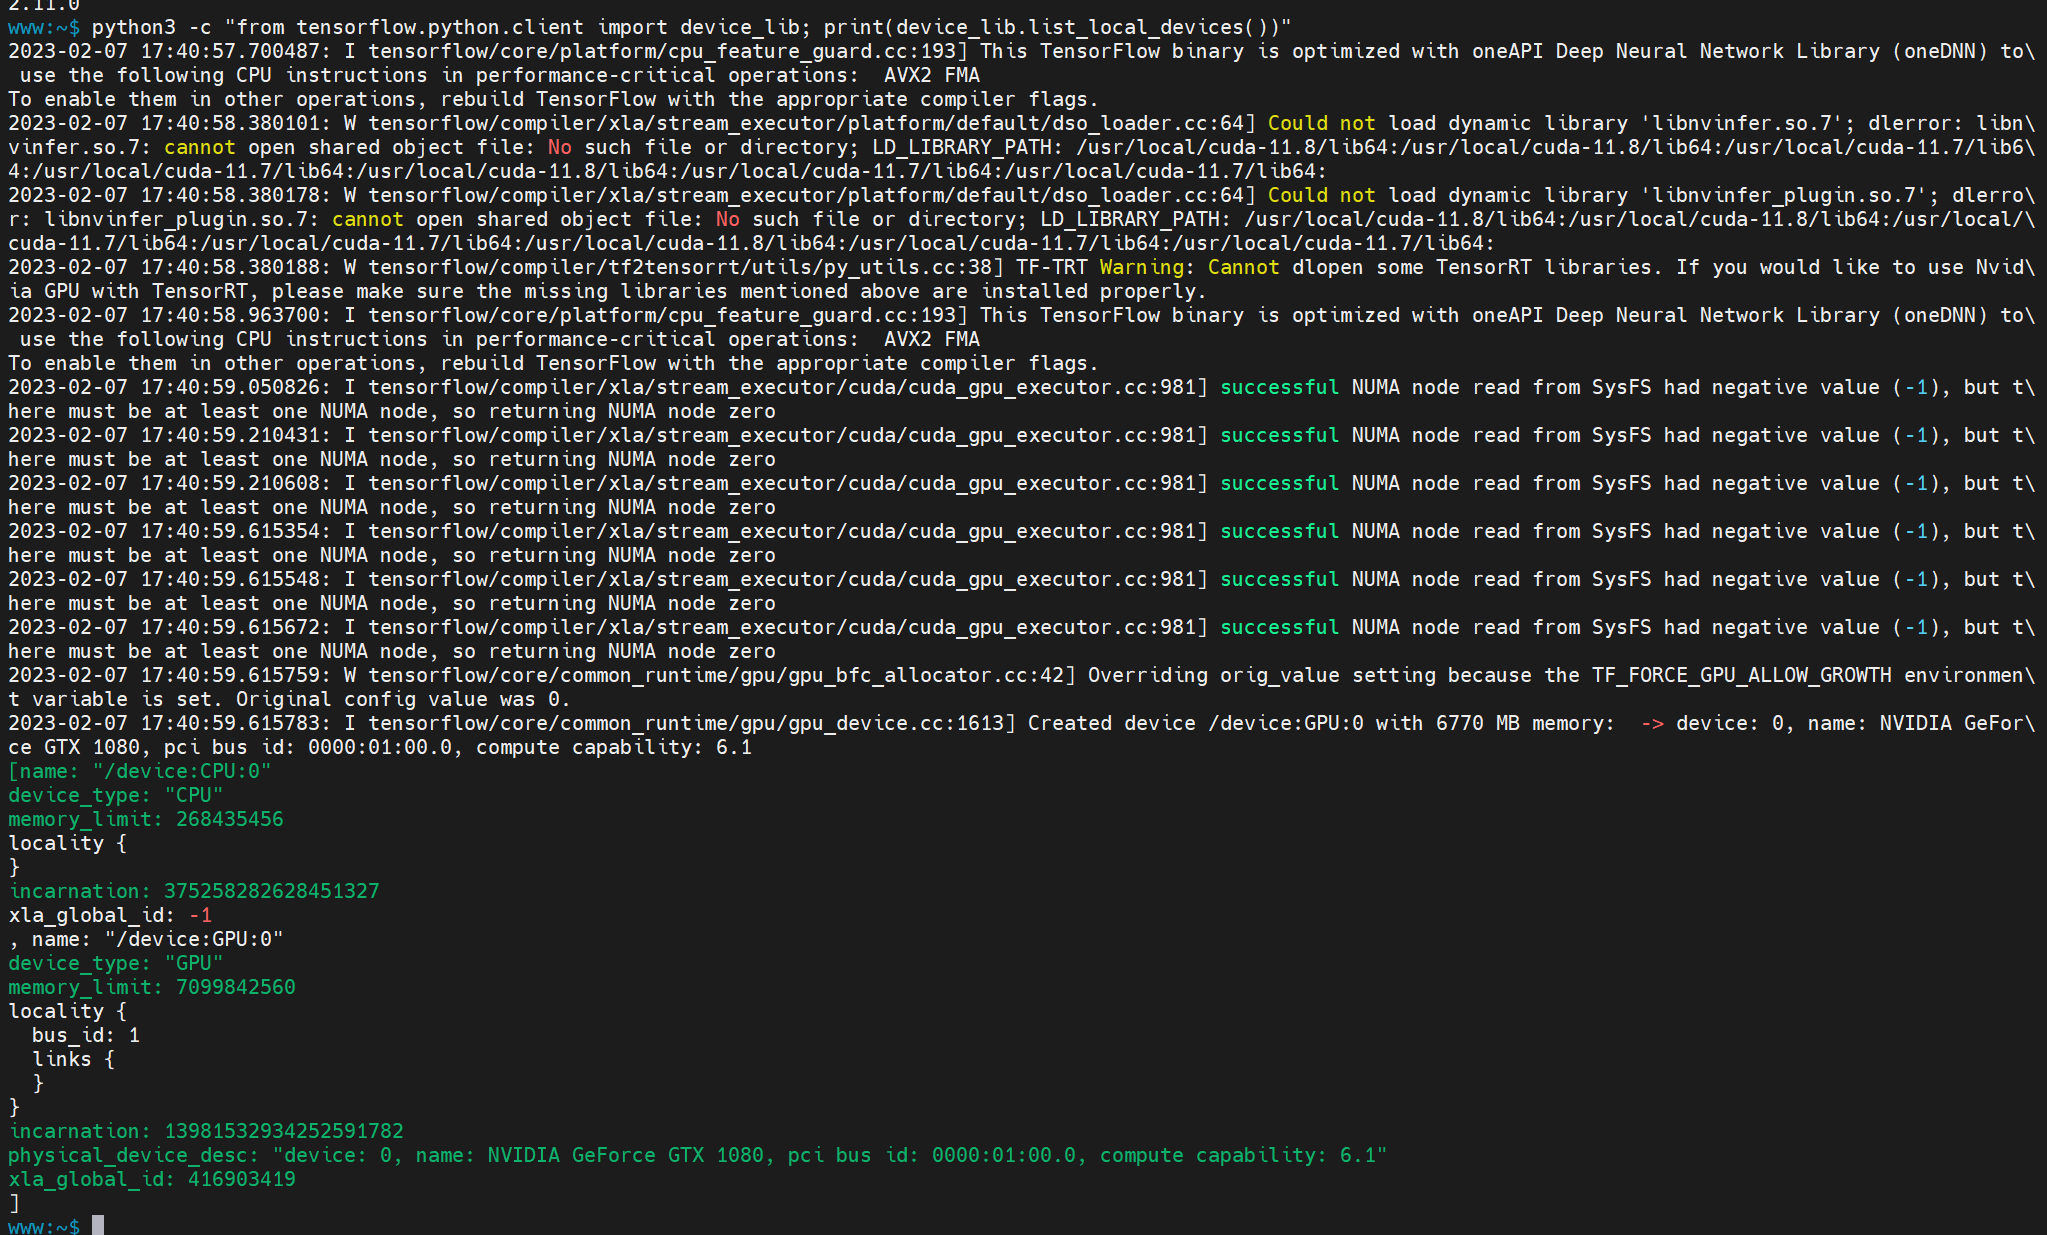This screenshot has height=1235, width=2047.
Task: Click the incarnation 13981532934252591782 value
Action: pos(284,1131)
